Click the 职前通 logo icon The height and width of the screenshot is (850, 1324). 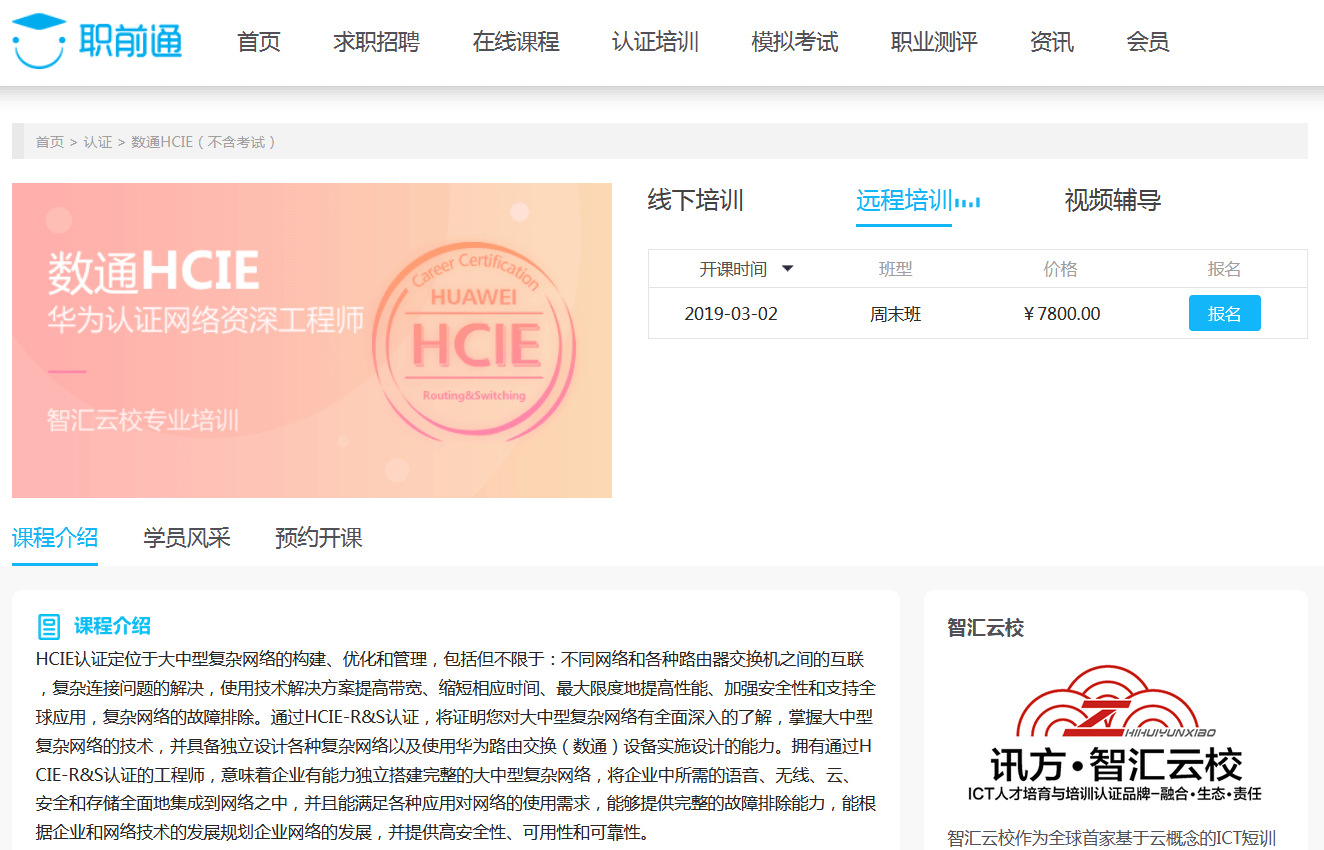40,40
